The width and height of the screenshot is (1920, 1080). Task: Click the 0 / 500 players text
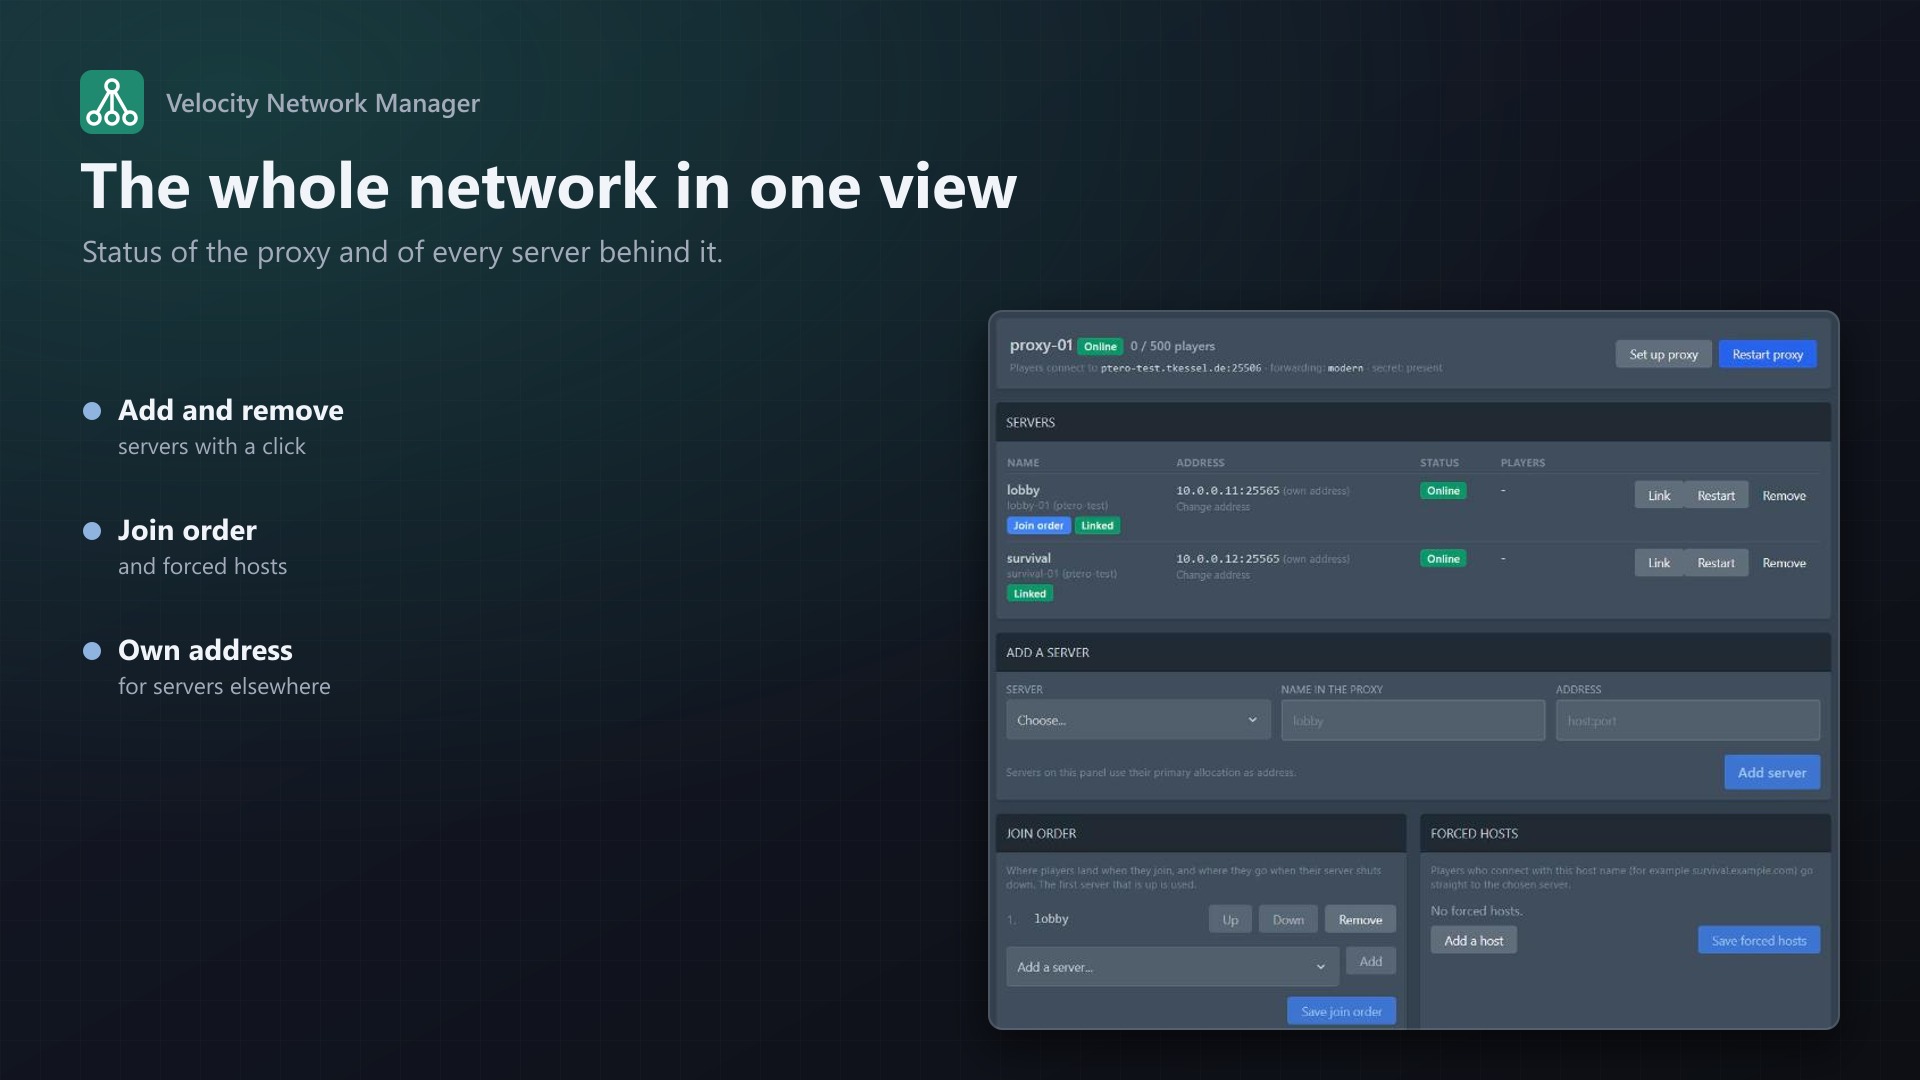click(1172, 346)
